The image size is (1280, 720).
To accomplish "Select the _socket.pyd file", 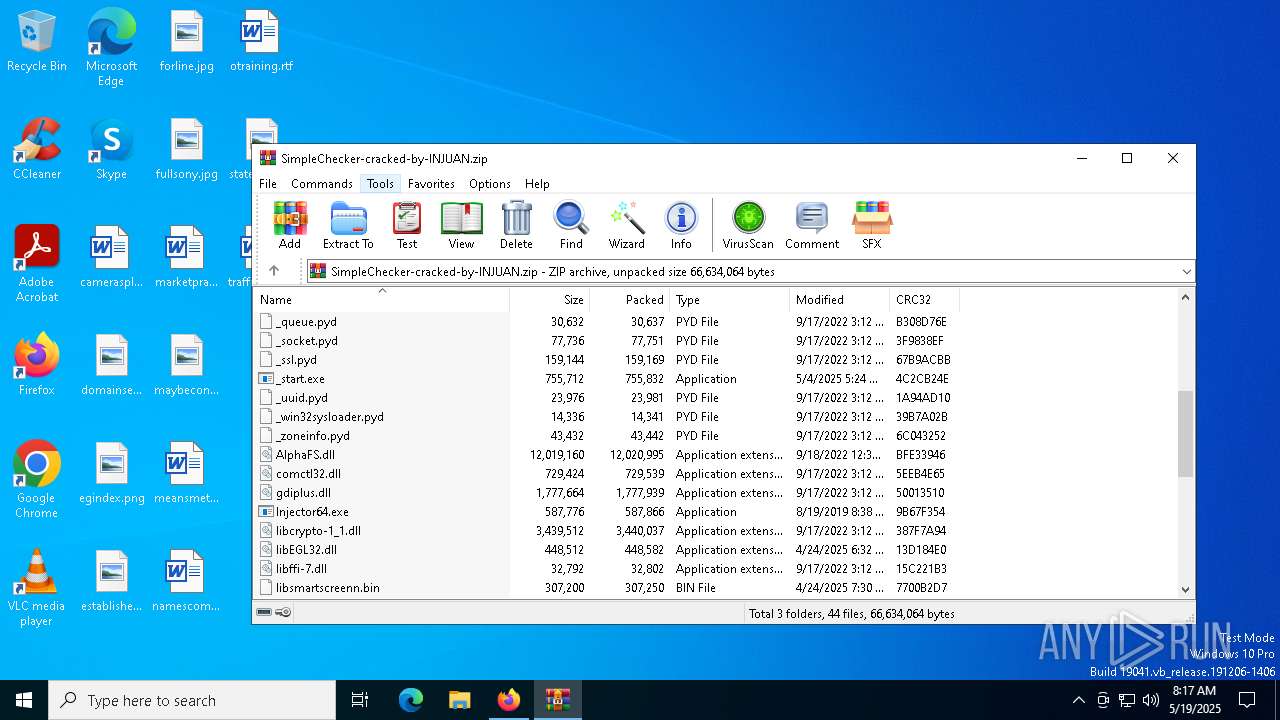I will point(605,341).
